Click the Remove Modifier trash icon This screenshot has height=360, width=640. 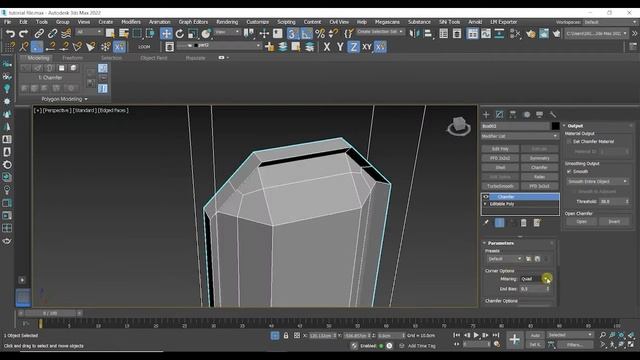click(524, 223)
